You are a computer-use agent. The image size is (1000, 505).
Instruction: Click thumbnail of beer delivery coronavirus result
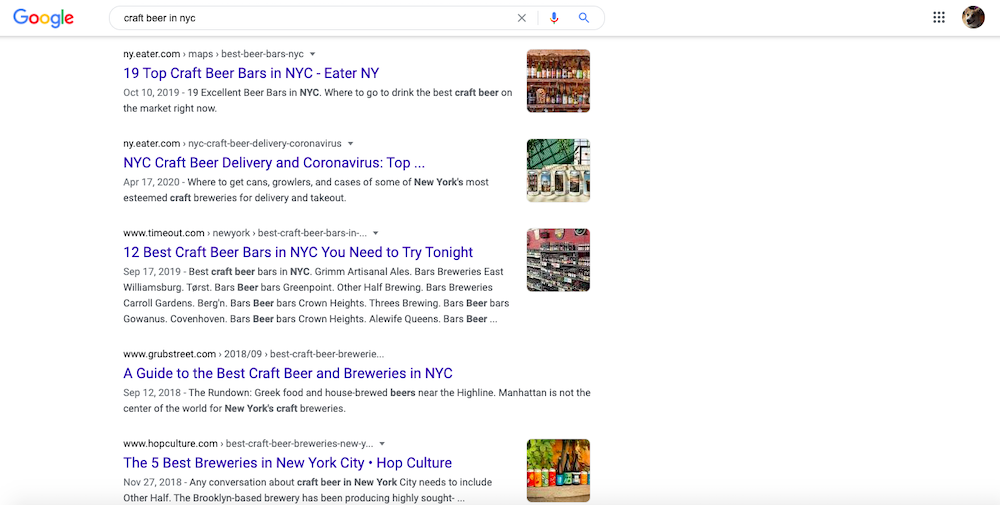pos(558,170)
